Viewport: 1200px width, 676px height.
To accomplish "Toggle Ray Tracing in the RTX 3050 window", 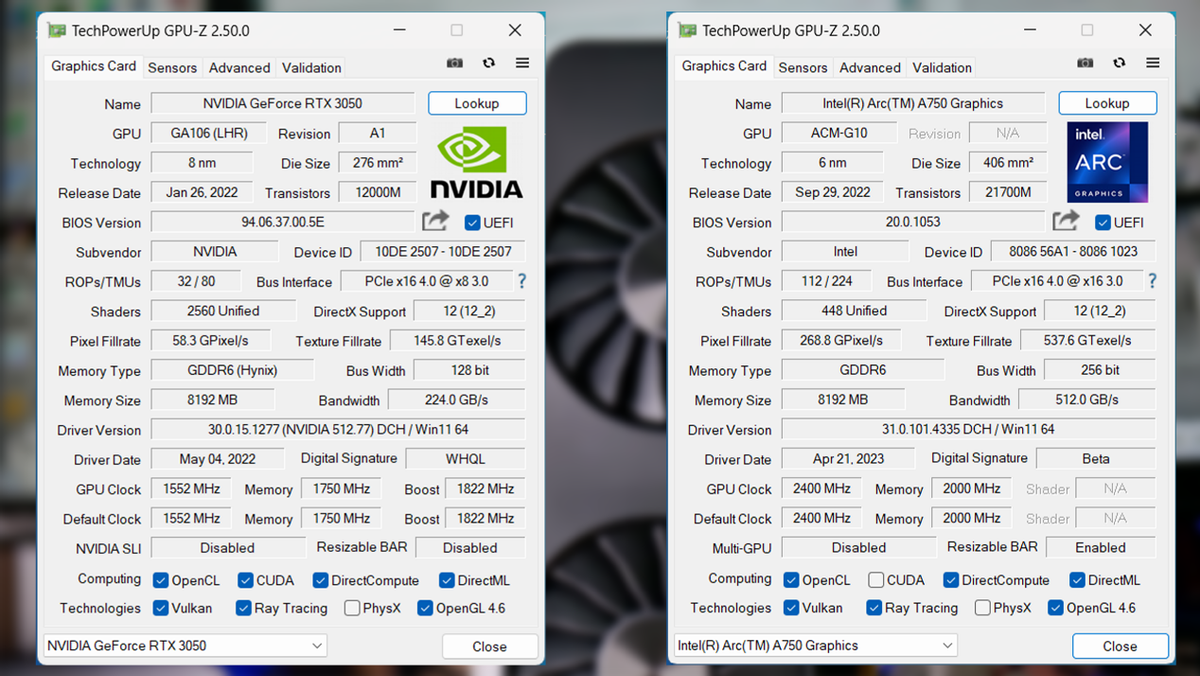I will [243, 608].
